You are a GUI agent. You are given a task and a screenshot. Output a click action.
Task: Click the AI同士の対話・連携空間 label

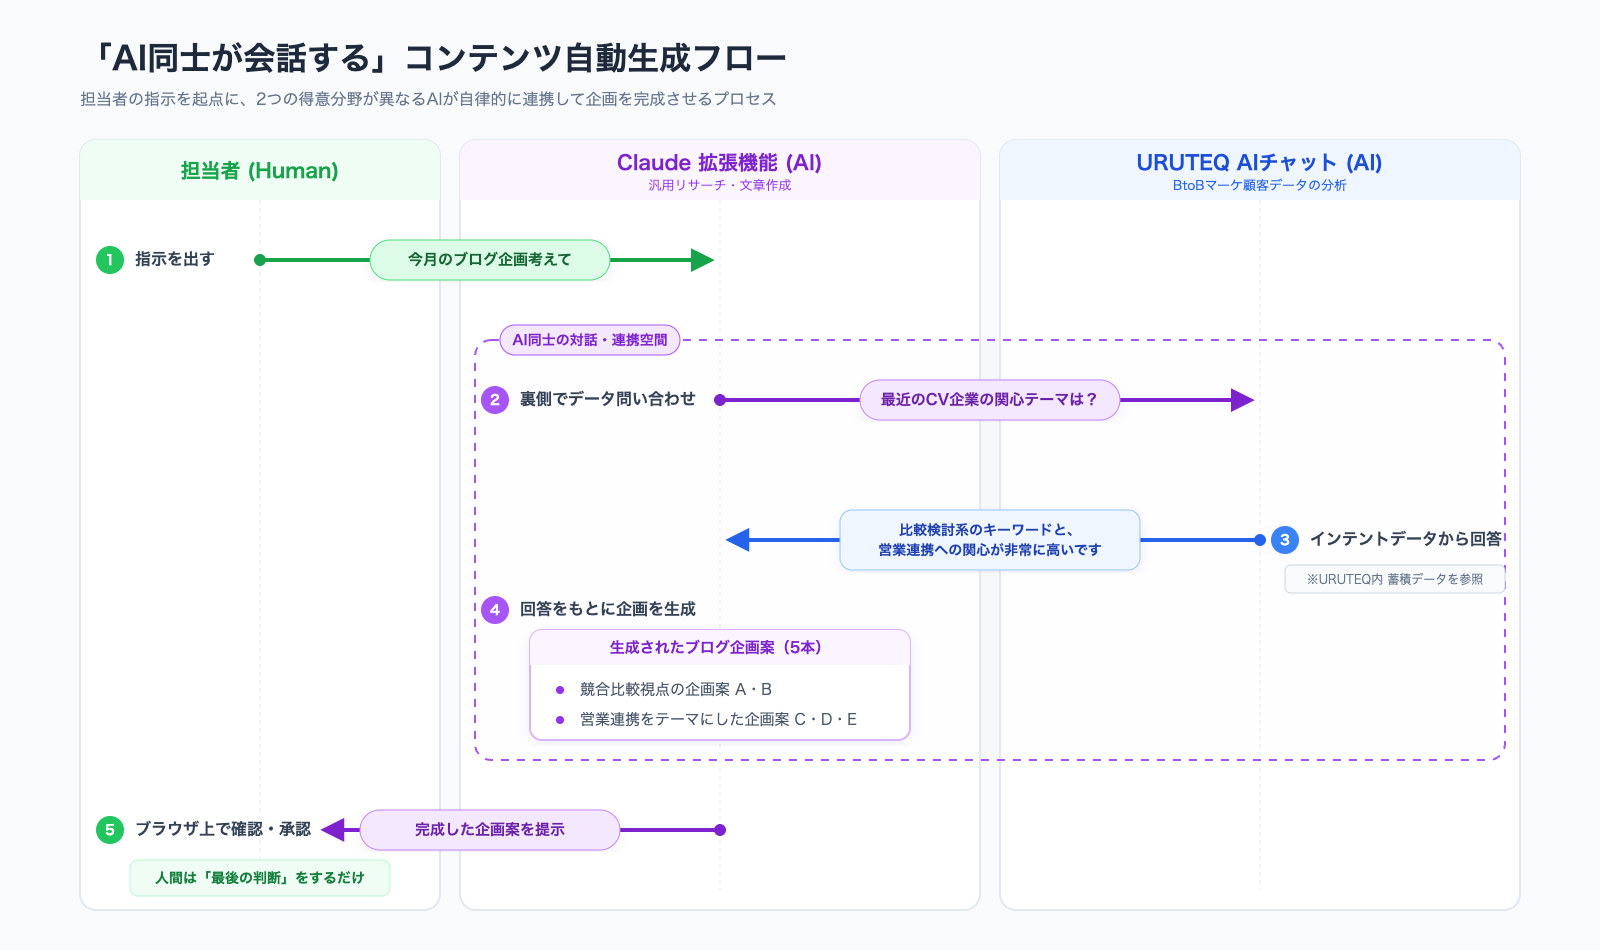click(590, 340)
